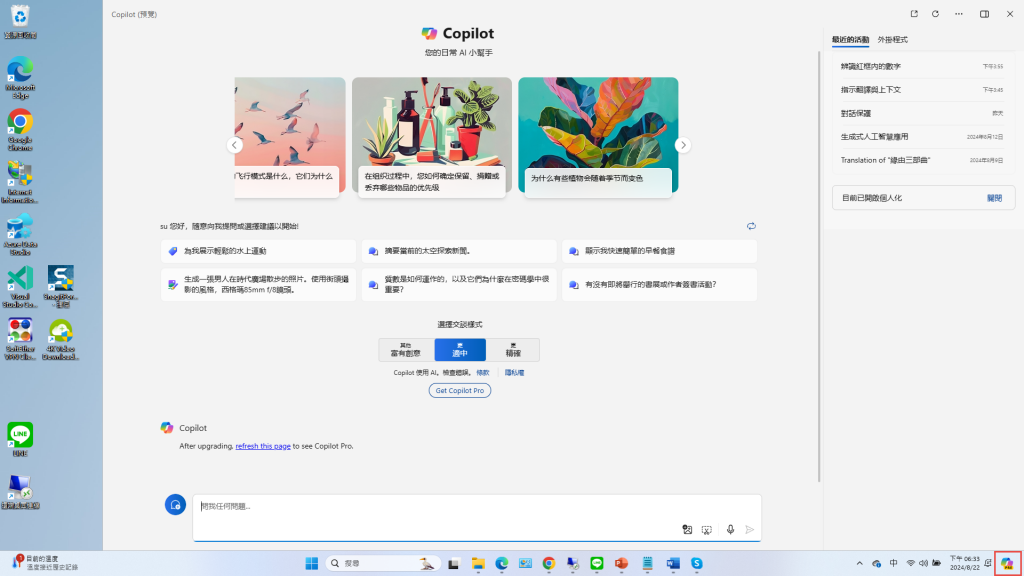Select the 富有創意 conversation style

pyautogui.click(x=406, y=350)
